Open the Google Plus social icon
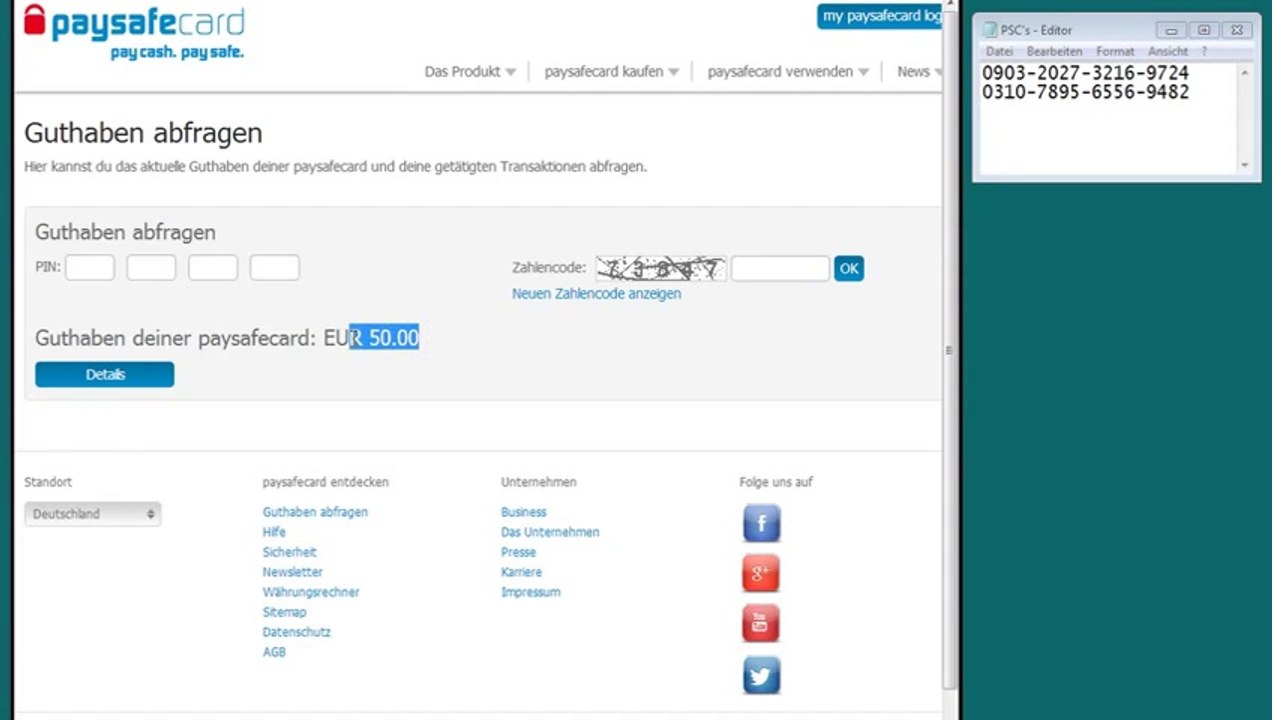This screenshot has height=720, width=1272. point(761,573)
